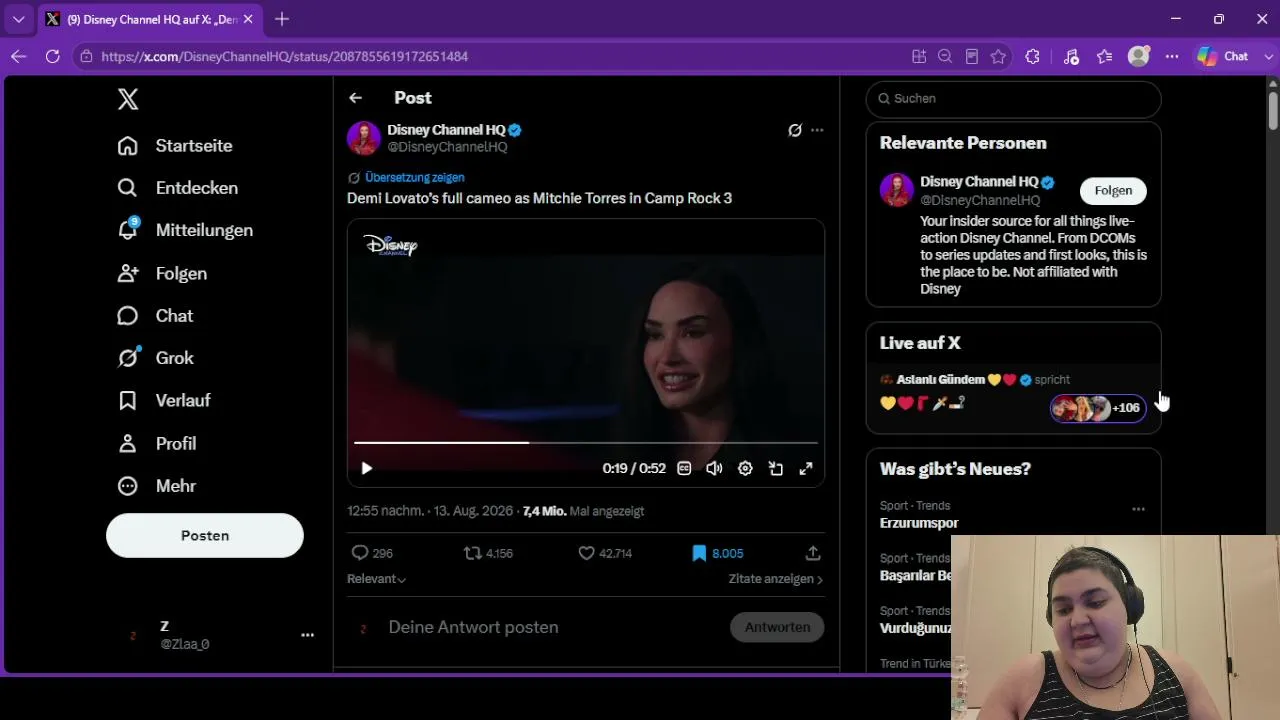
Task: Close the Disney Channel HQ browser tab
Action: 248,19
